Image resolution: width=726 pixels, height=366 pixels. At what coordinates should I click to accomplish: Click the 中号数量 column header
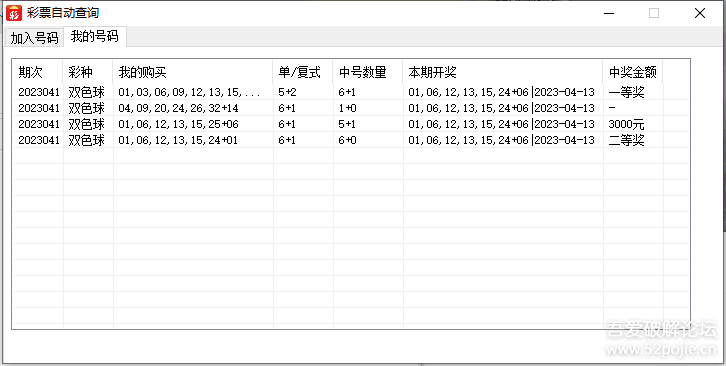click(368, 72)
